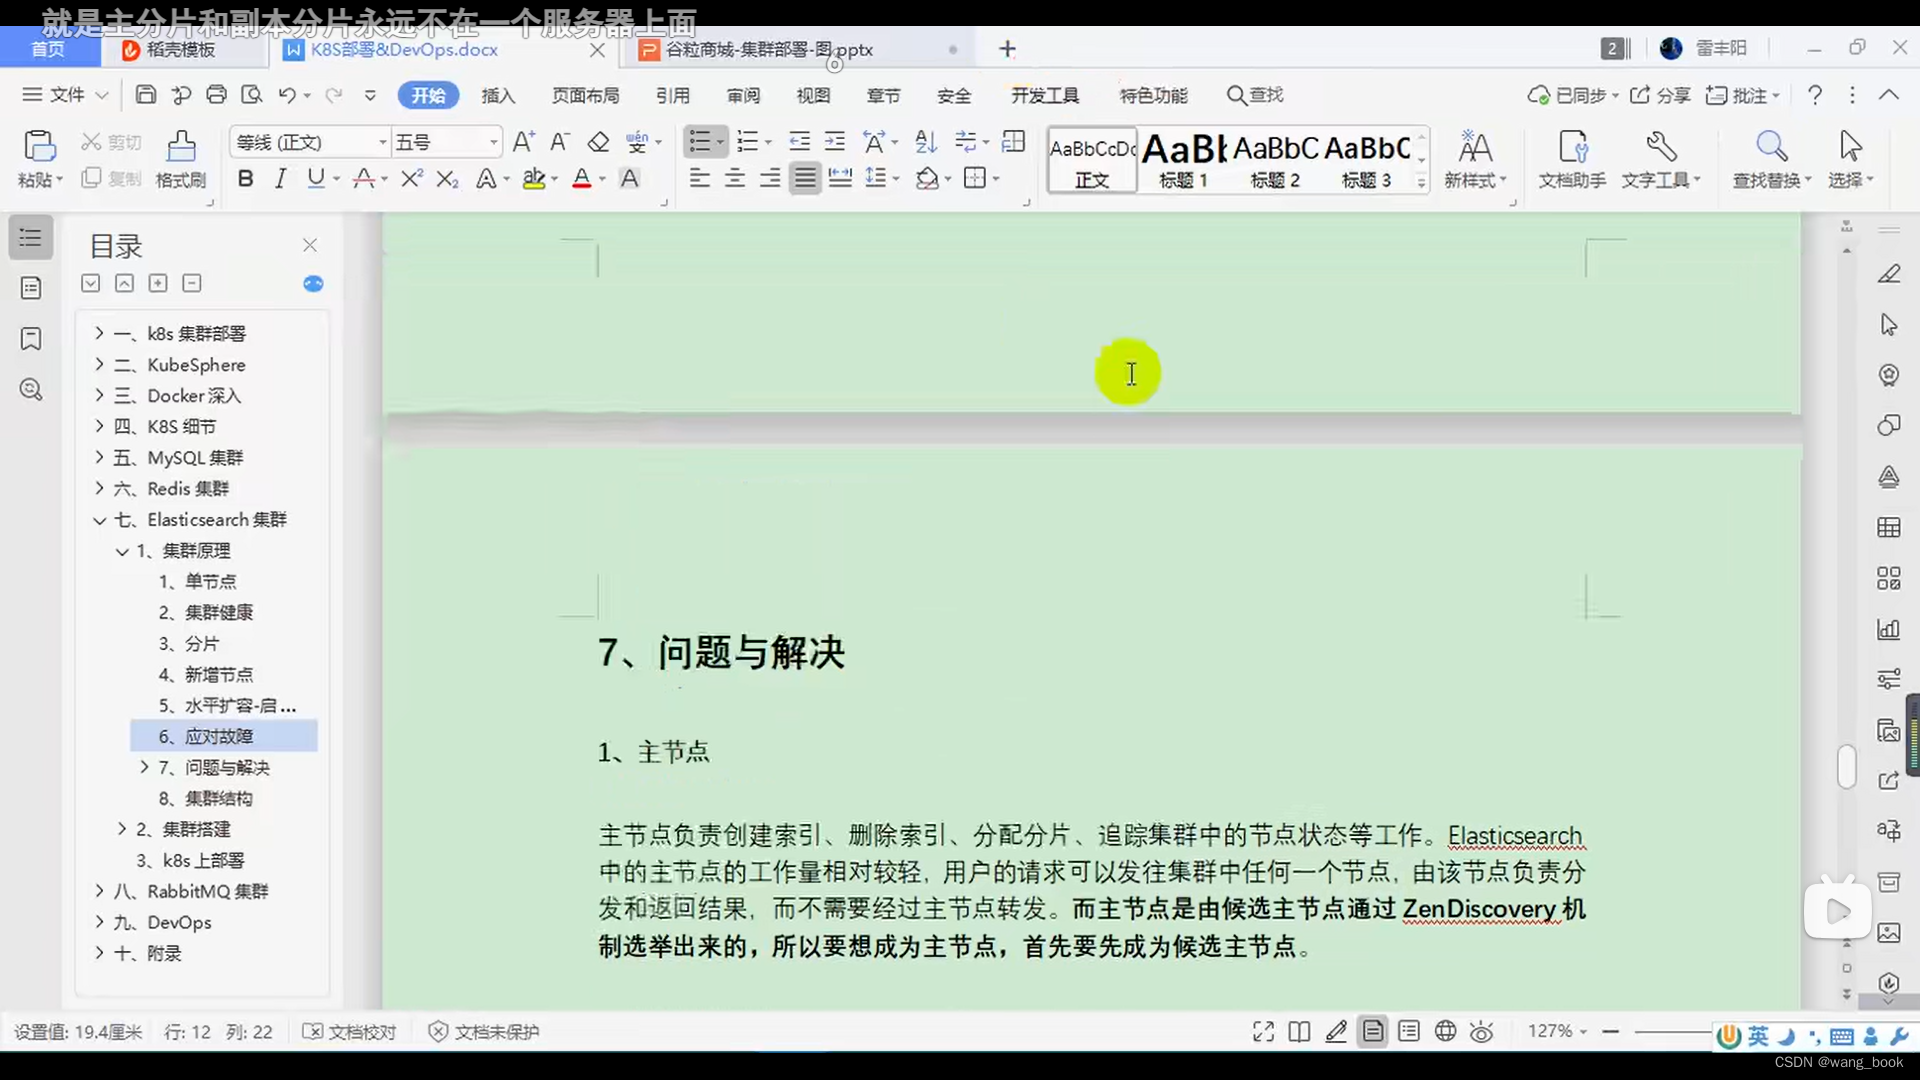
Task: Click the 剪切 cut icon
Action: tap(110, 142)
